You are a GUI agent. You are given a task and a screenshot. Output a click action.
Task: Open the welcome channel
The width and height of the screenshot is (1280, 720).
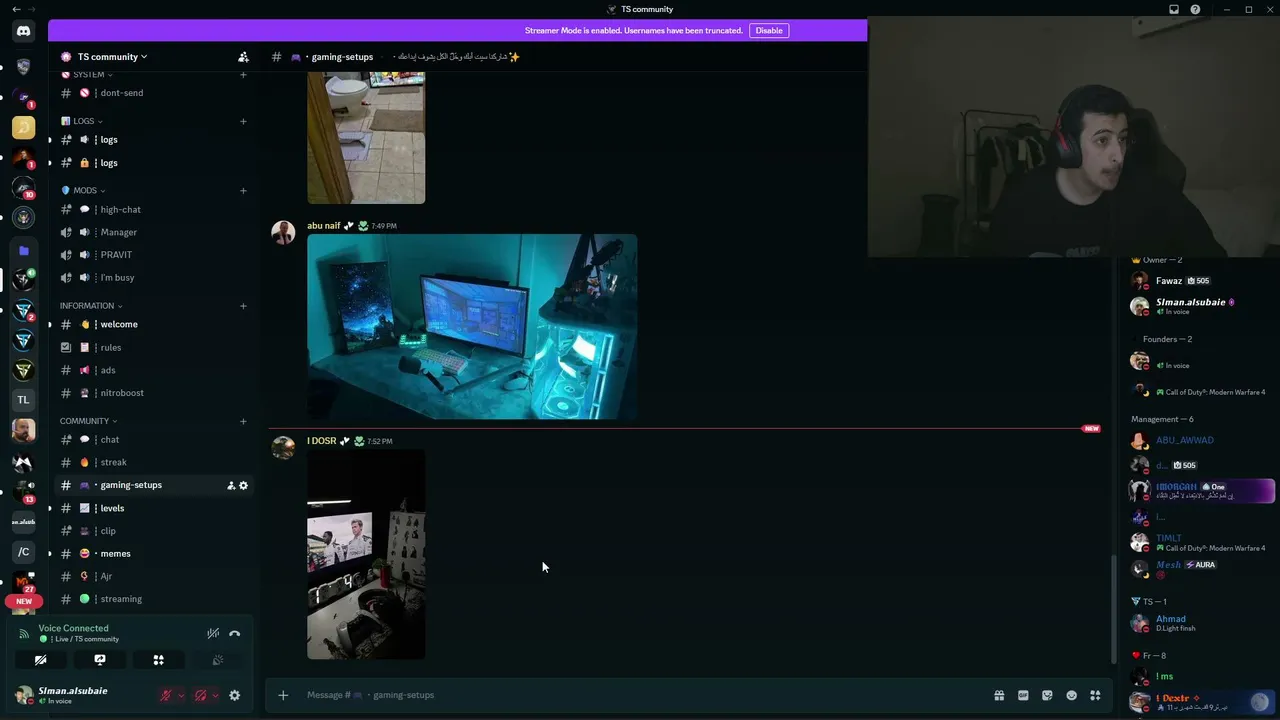click(x=153, y=324)
